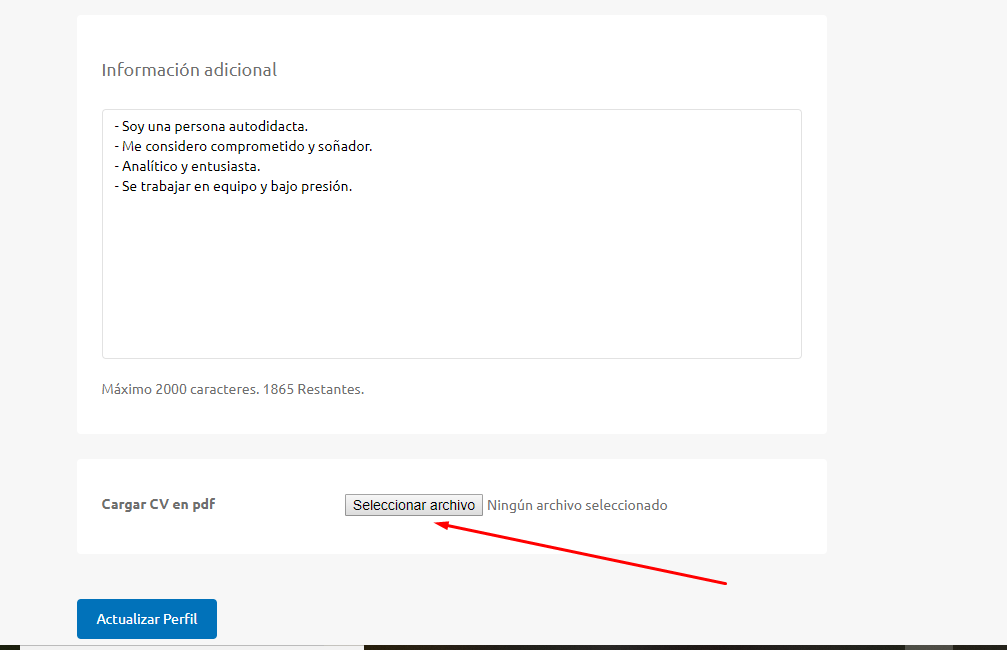Click the Seleccionar archivo button

coord(414,505)
